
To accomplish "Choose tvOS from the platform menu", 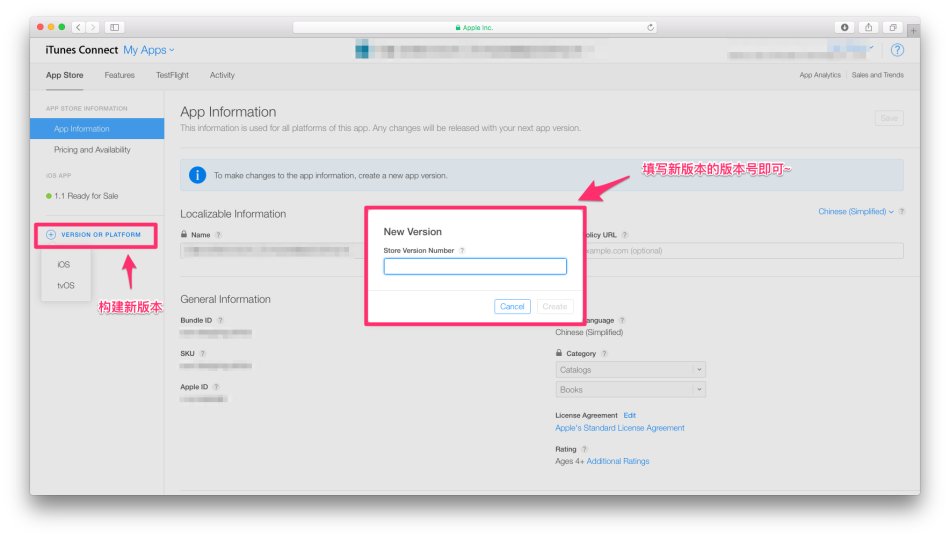I will (65, 285).
